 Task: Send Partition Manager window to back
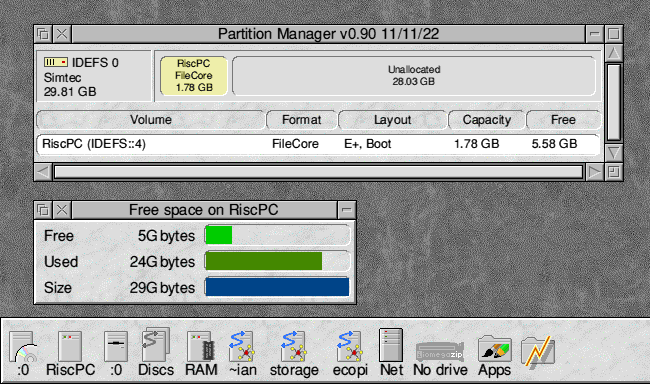[x=43, y=34]
